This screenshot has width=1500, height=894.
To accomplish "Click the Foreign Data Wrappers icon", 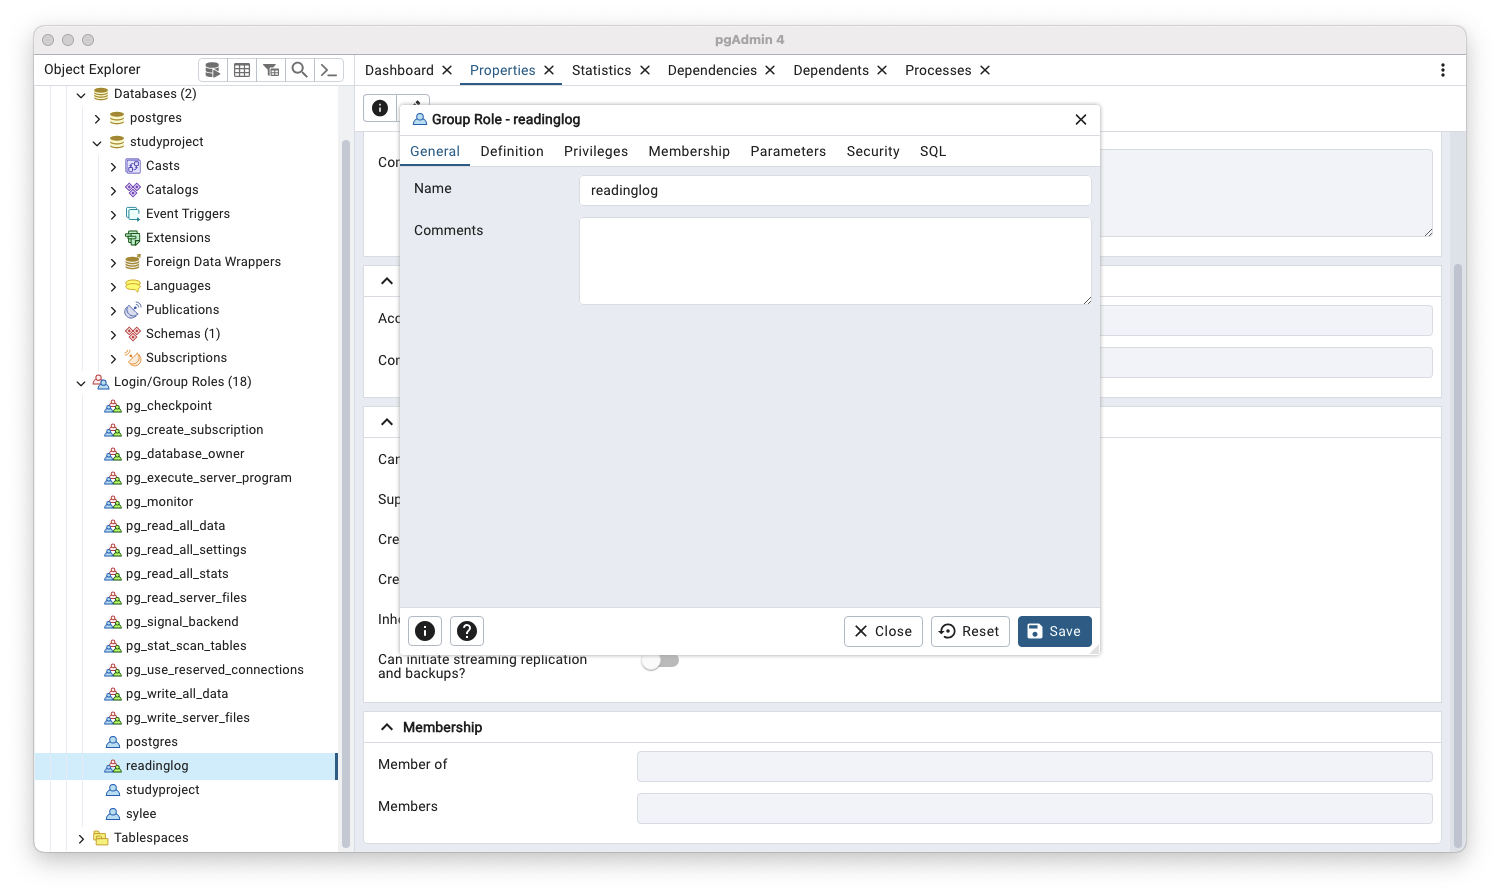I will click(133, 262).
